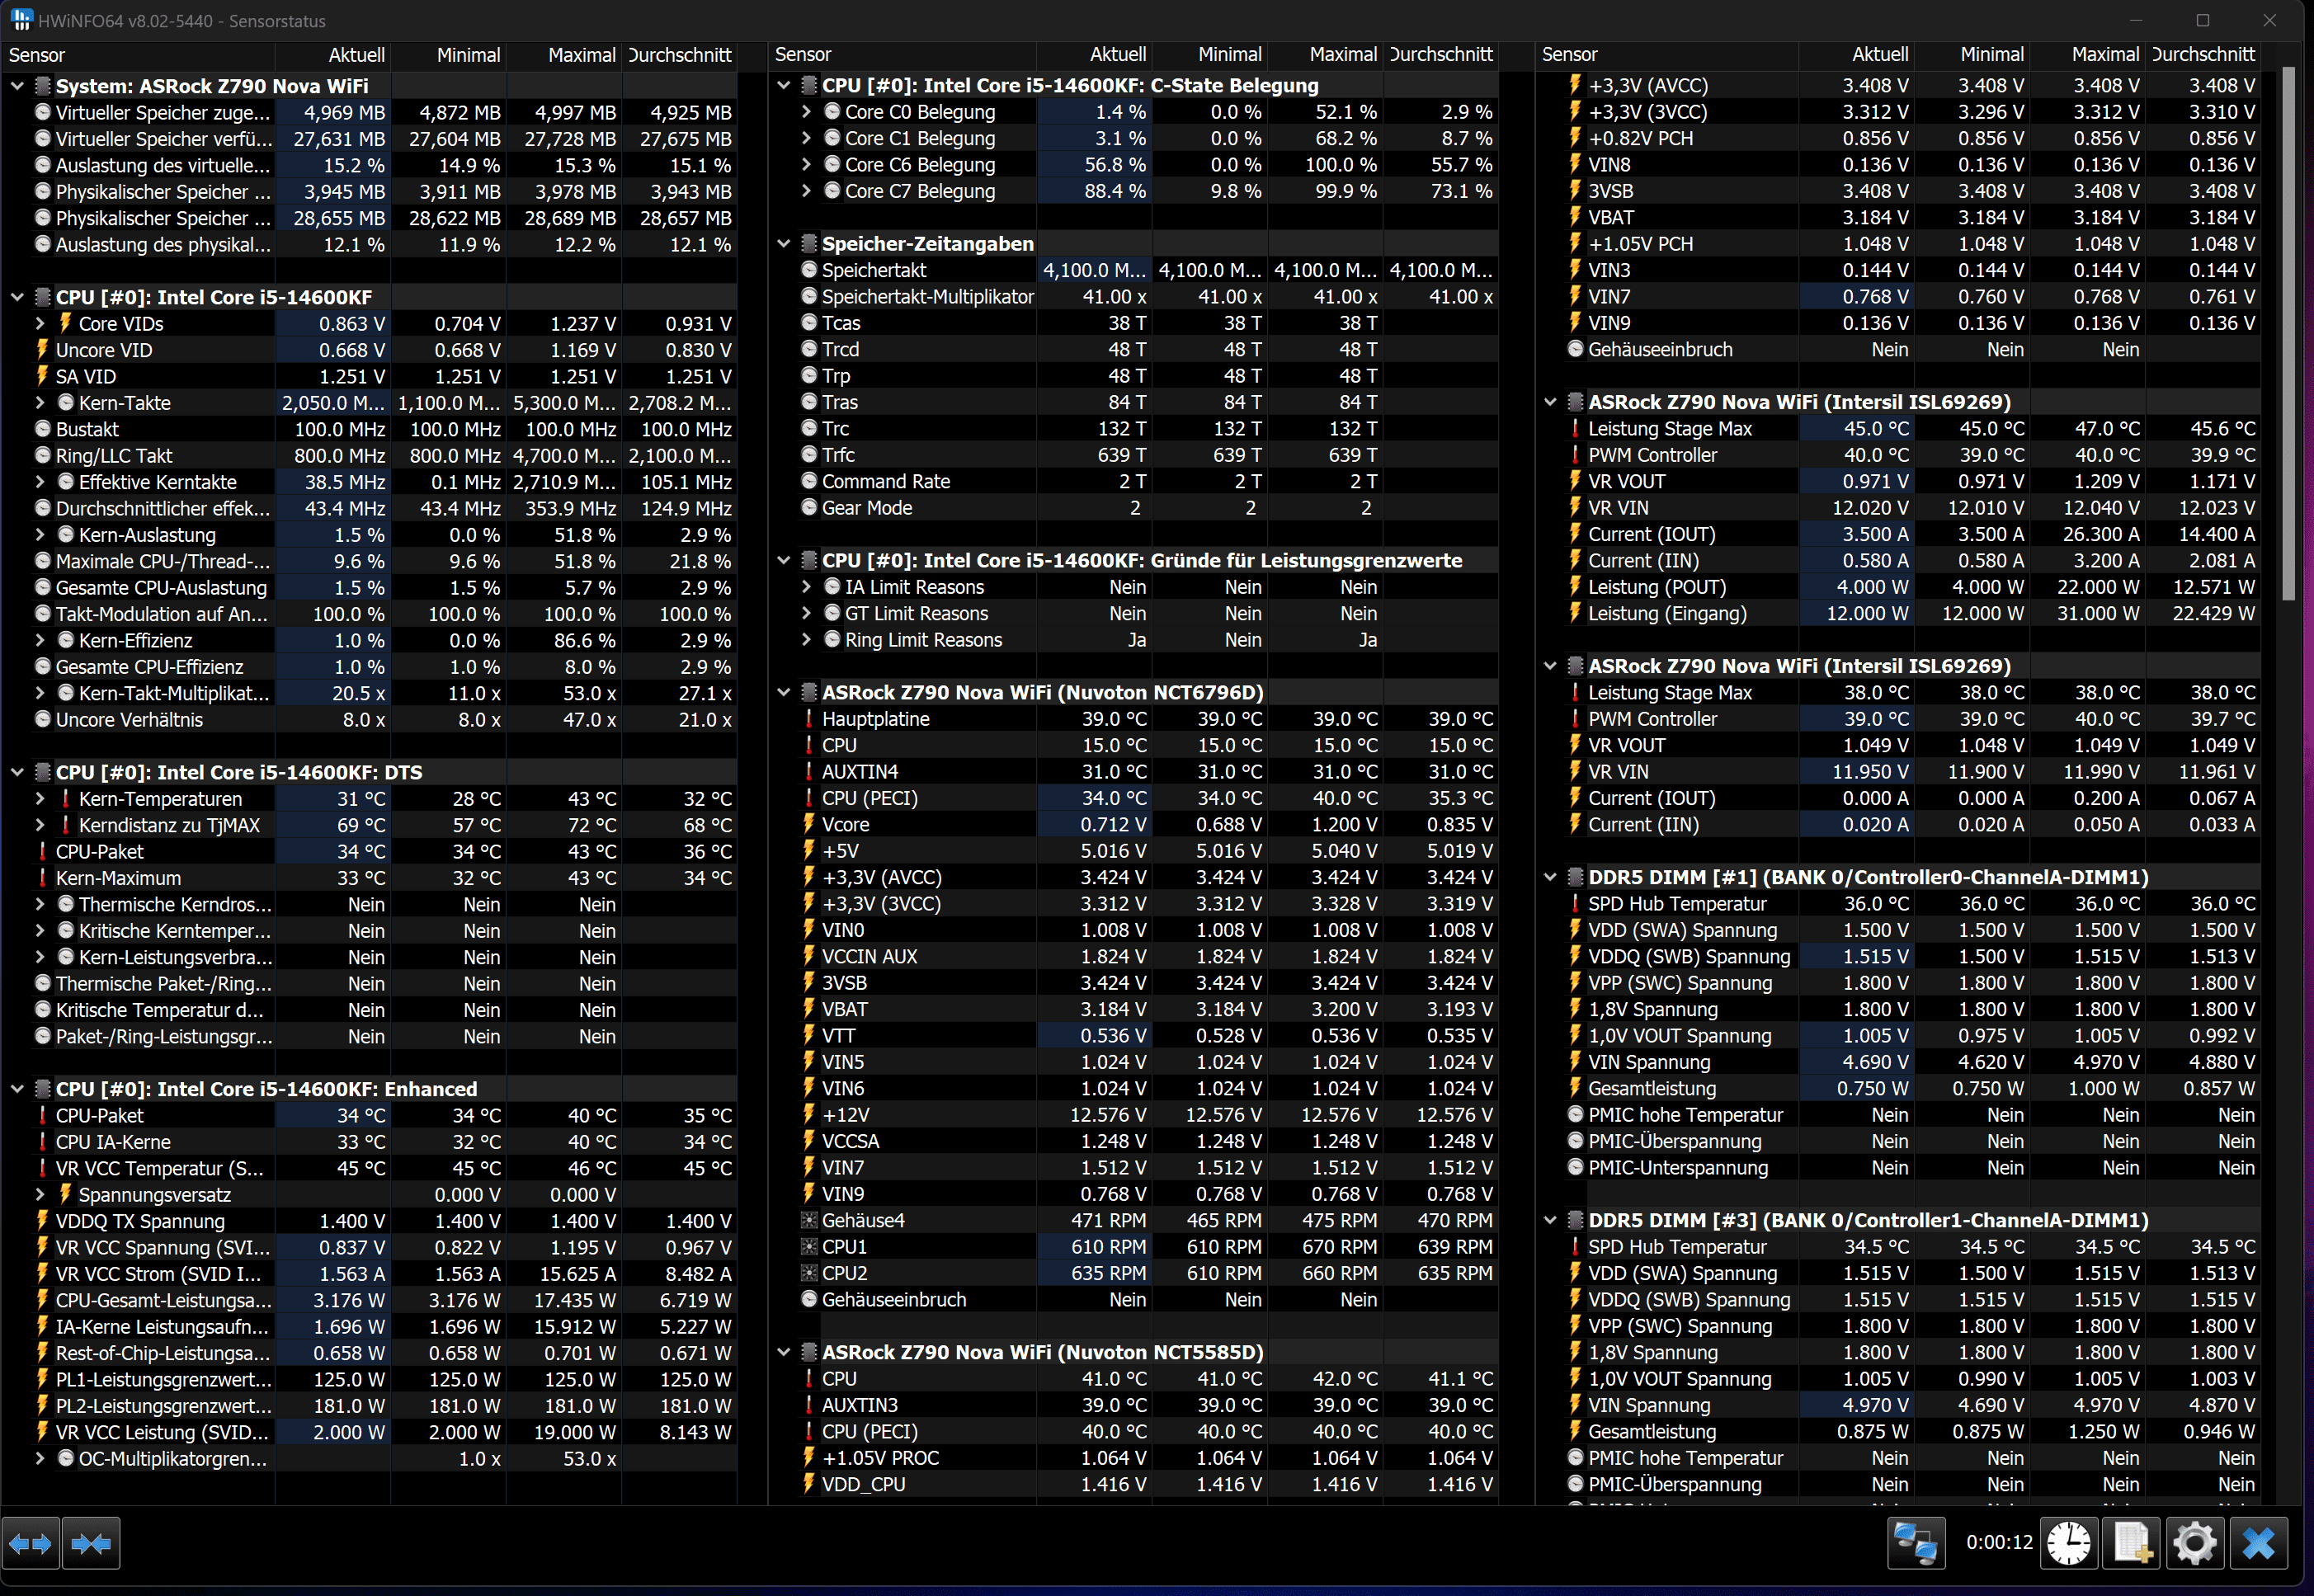Select the Gehäuse4 fan RPM row
2314x1596 pixels.
coord(862,1221)
